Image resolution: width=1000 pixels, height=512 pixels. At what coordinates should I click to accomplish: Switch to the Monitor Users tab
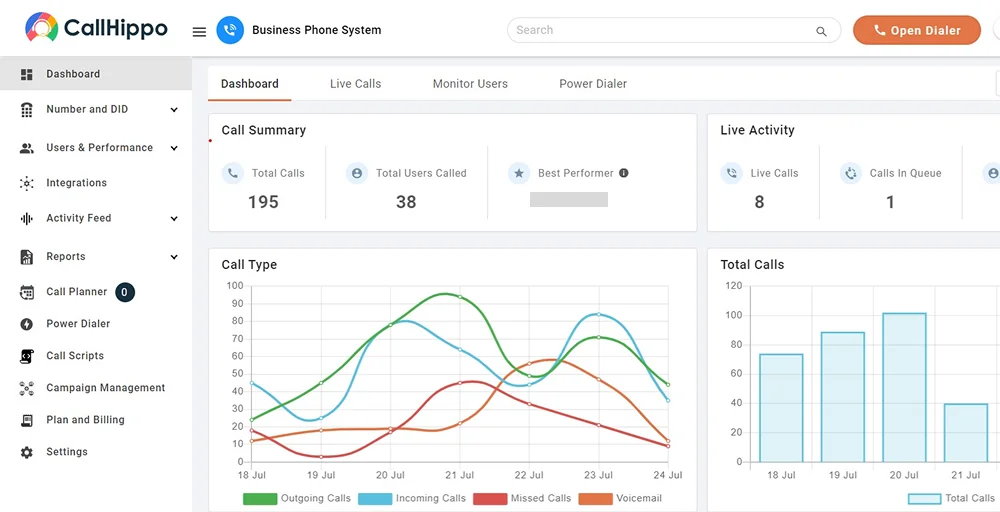coord(470,84)
